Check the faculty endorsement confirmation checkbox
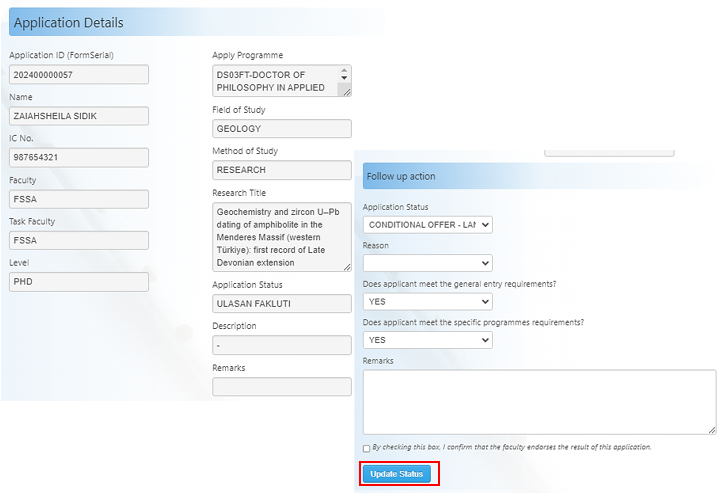Viewport: 724px width, 493px height. coord(366,448)
